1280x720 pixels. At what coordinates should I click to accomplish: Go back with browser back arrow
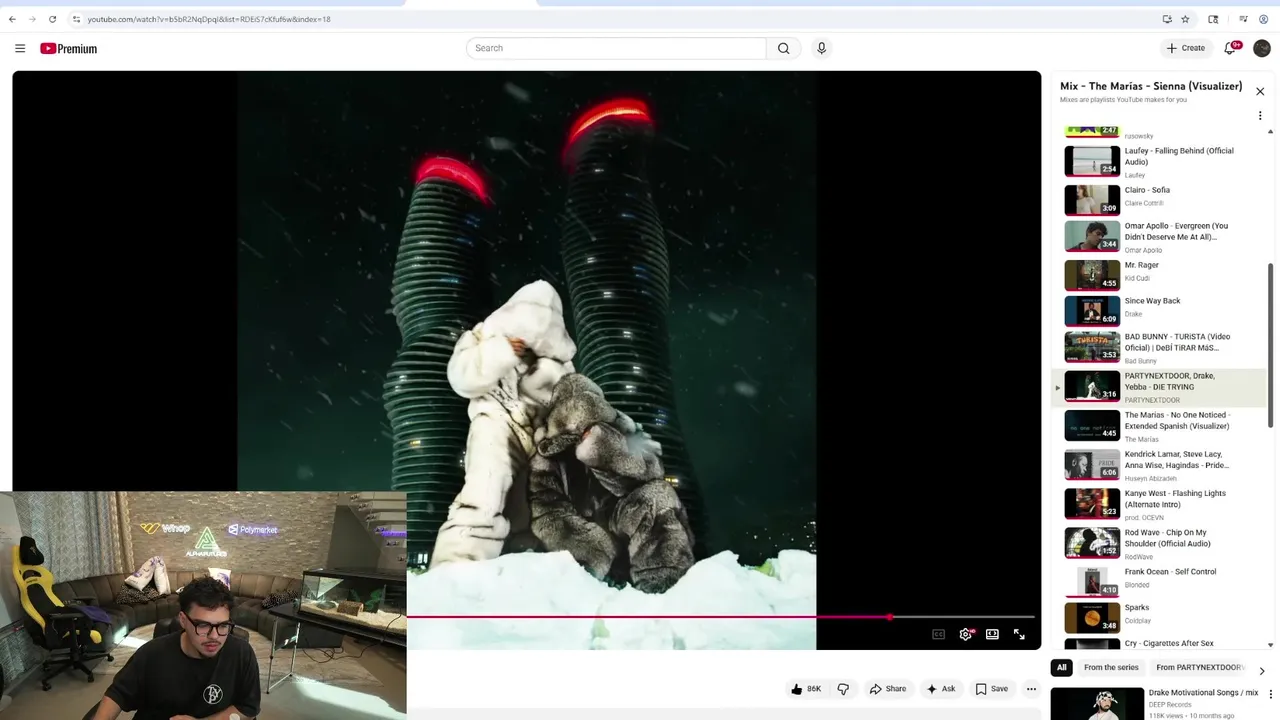[x=11, y=19]
